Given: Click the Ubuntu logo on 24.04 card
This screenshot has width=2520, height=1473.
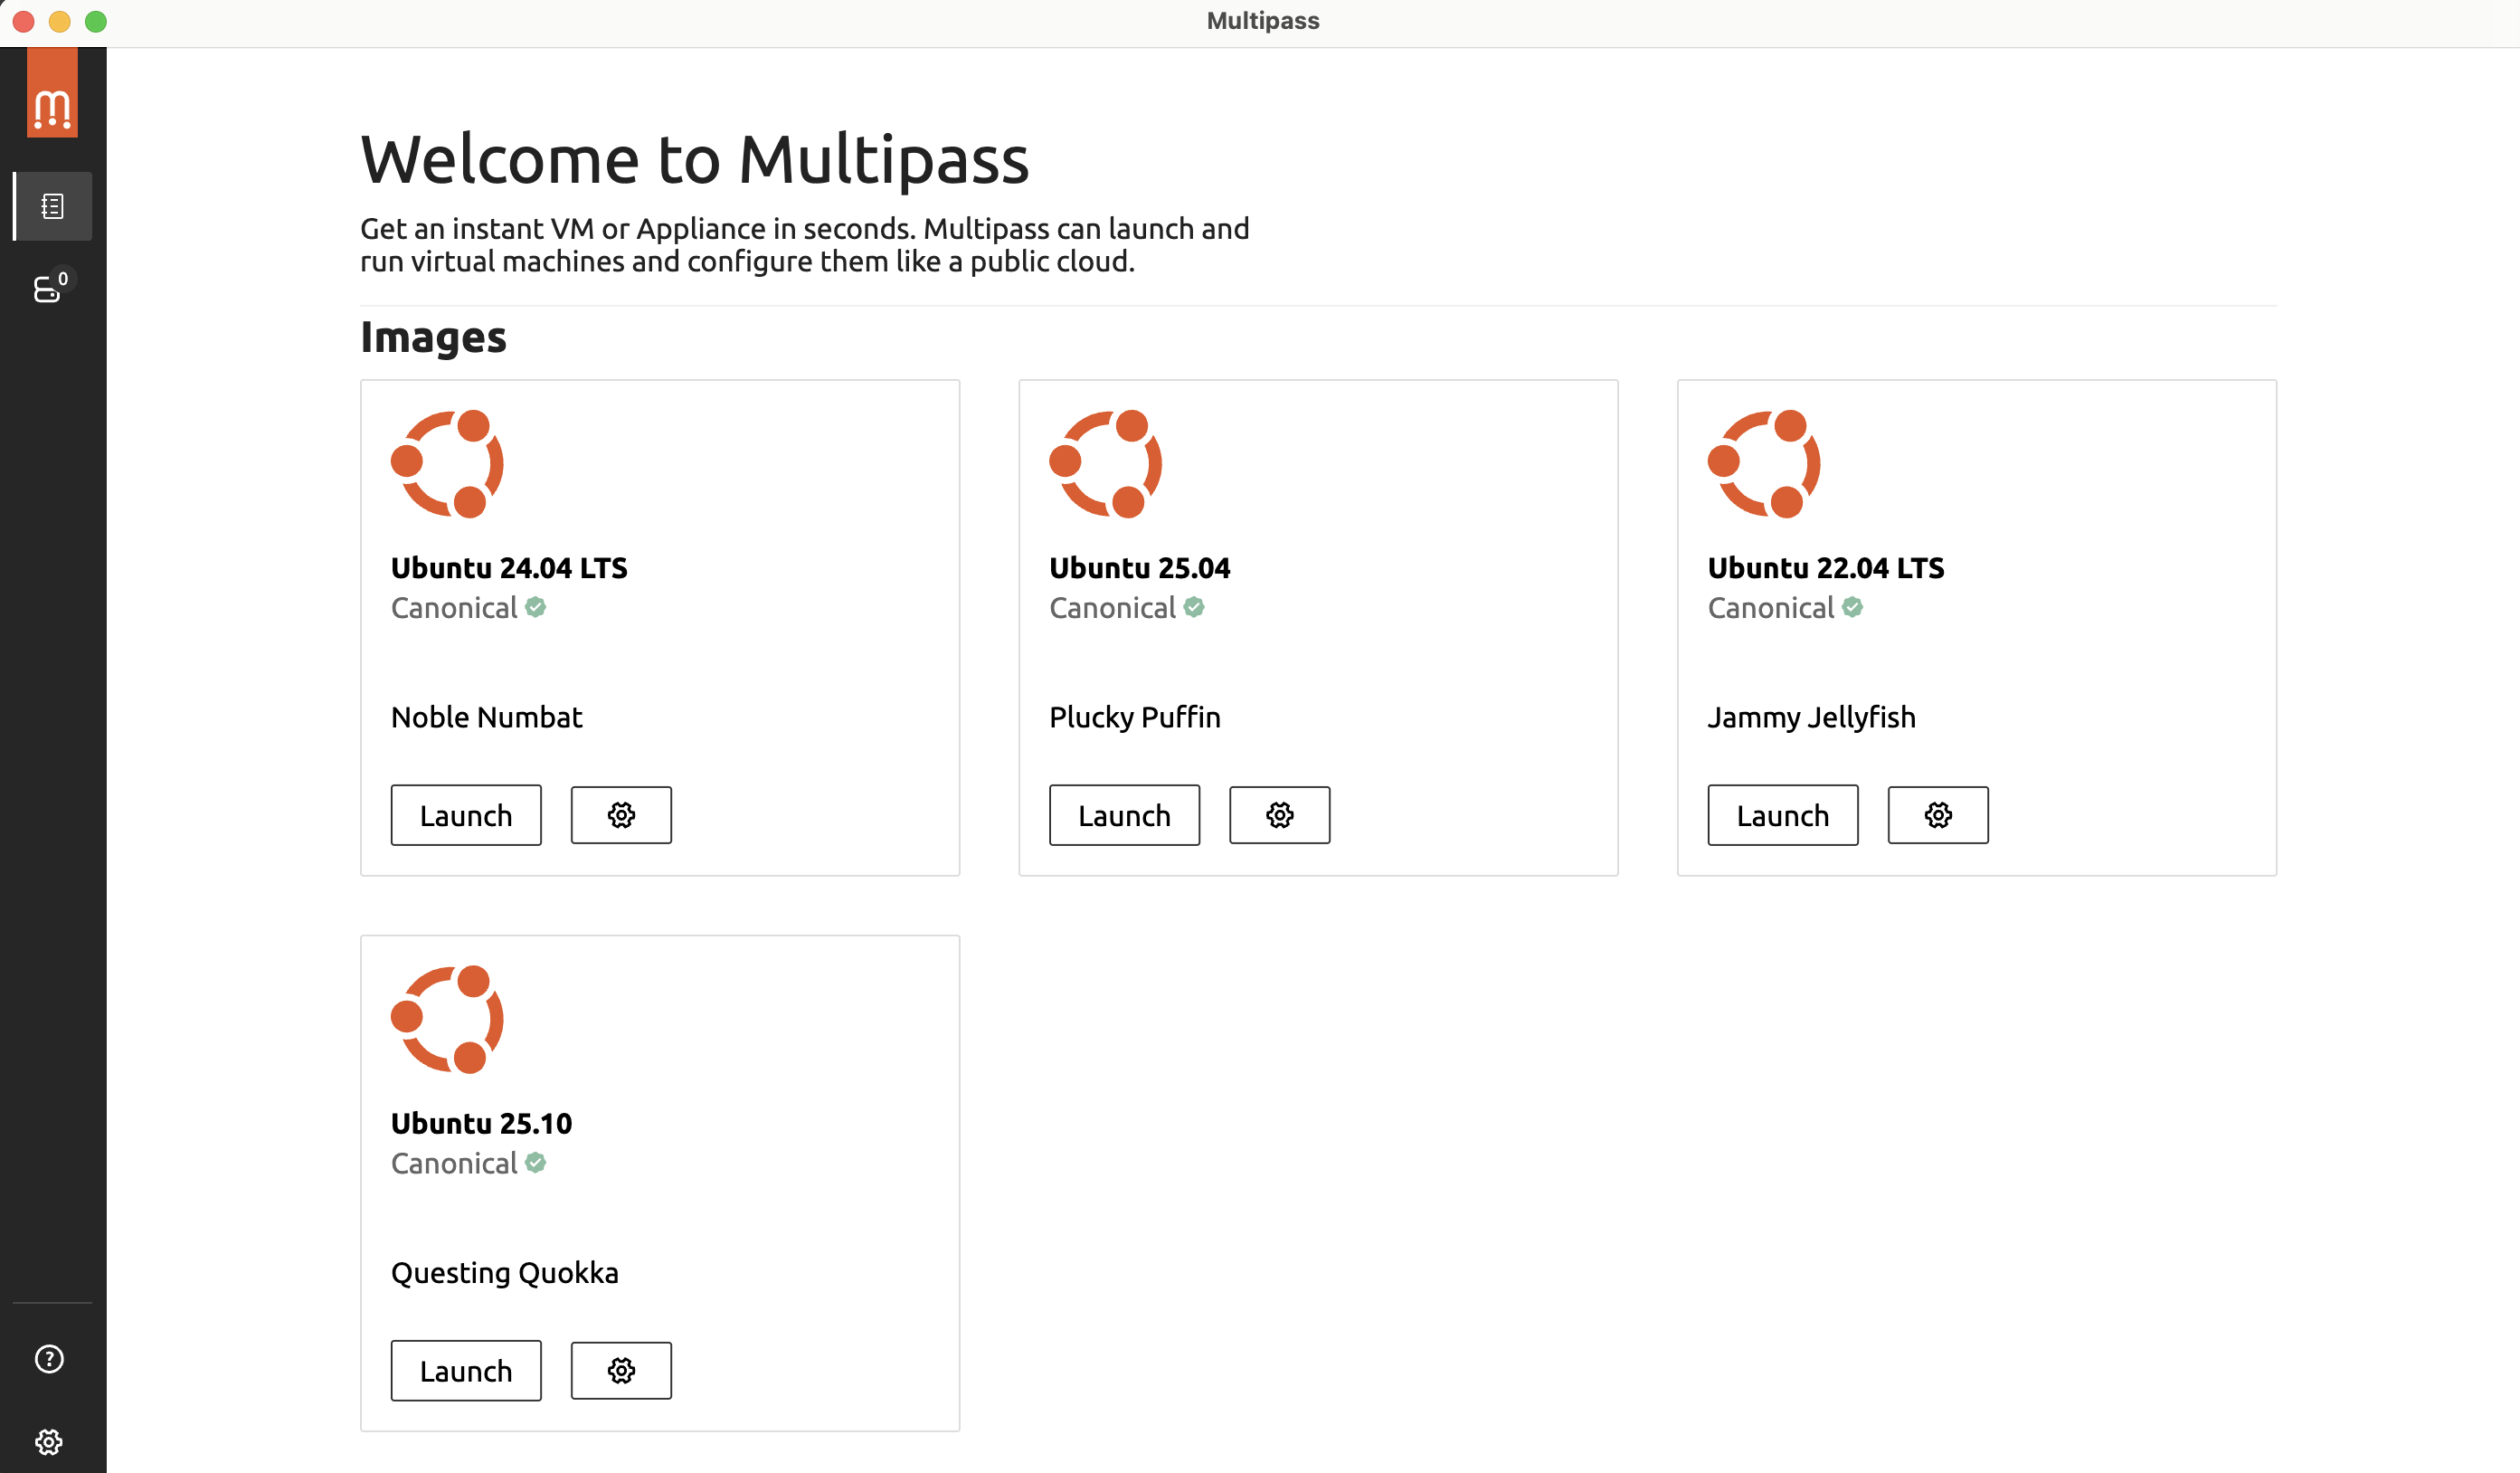Looking at the screenshot, I should [447, 464].
